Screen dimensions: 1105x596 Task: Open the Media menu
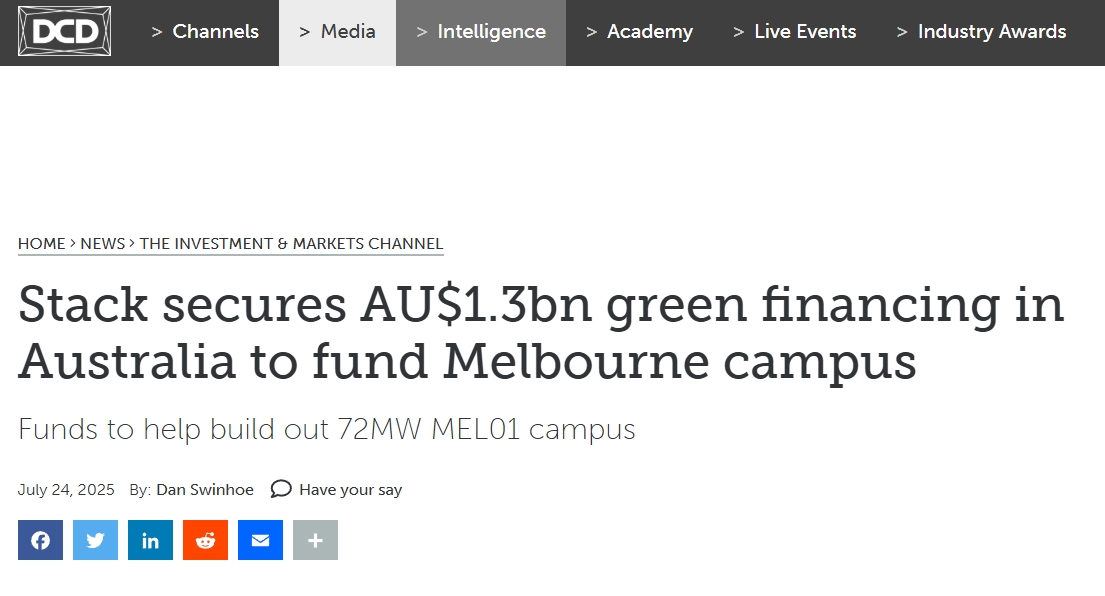pyautogui.click(x=337, y=32)
